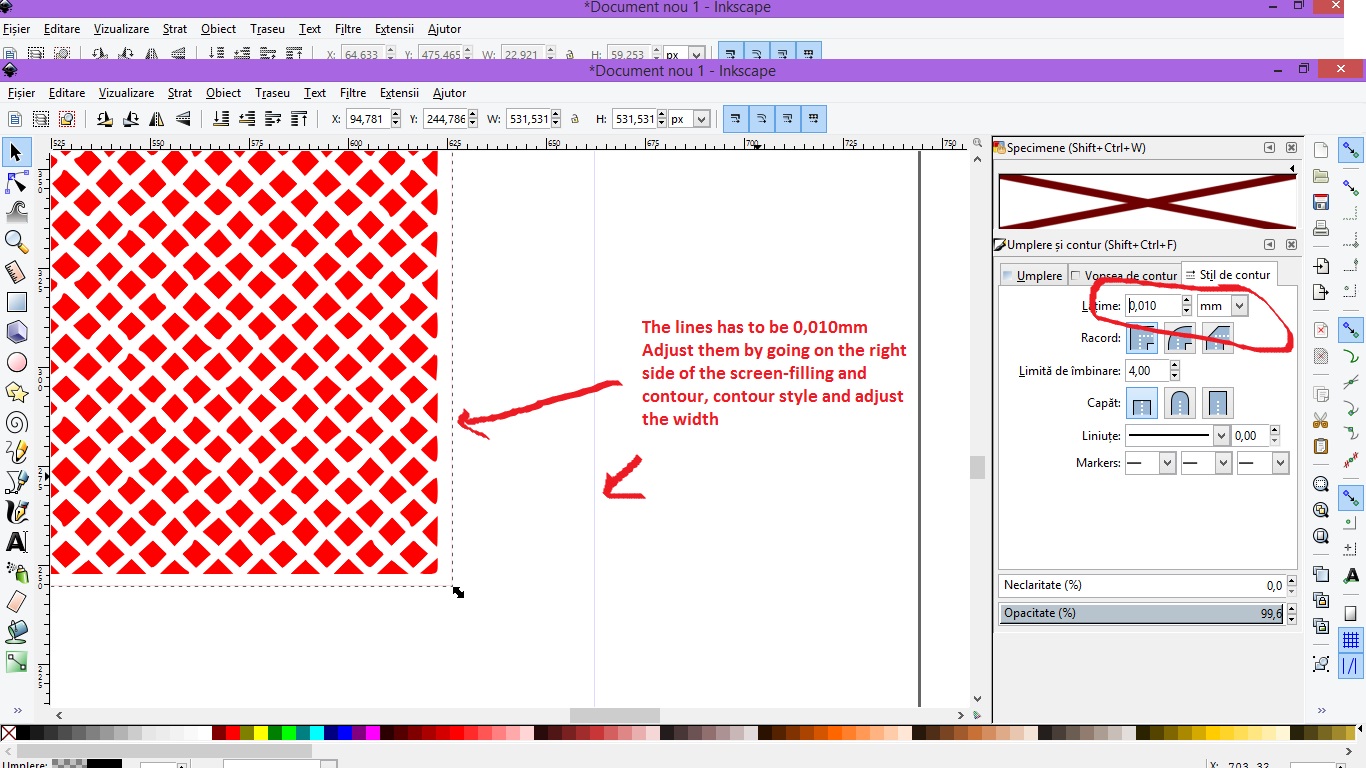Select the 3D Box tool

click(x=16, y=331)
